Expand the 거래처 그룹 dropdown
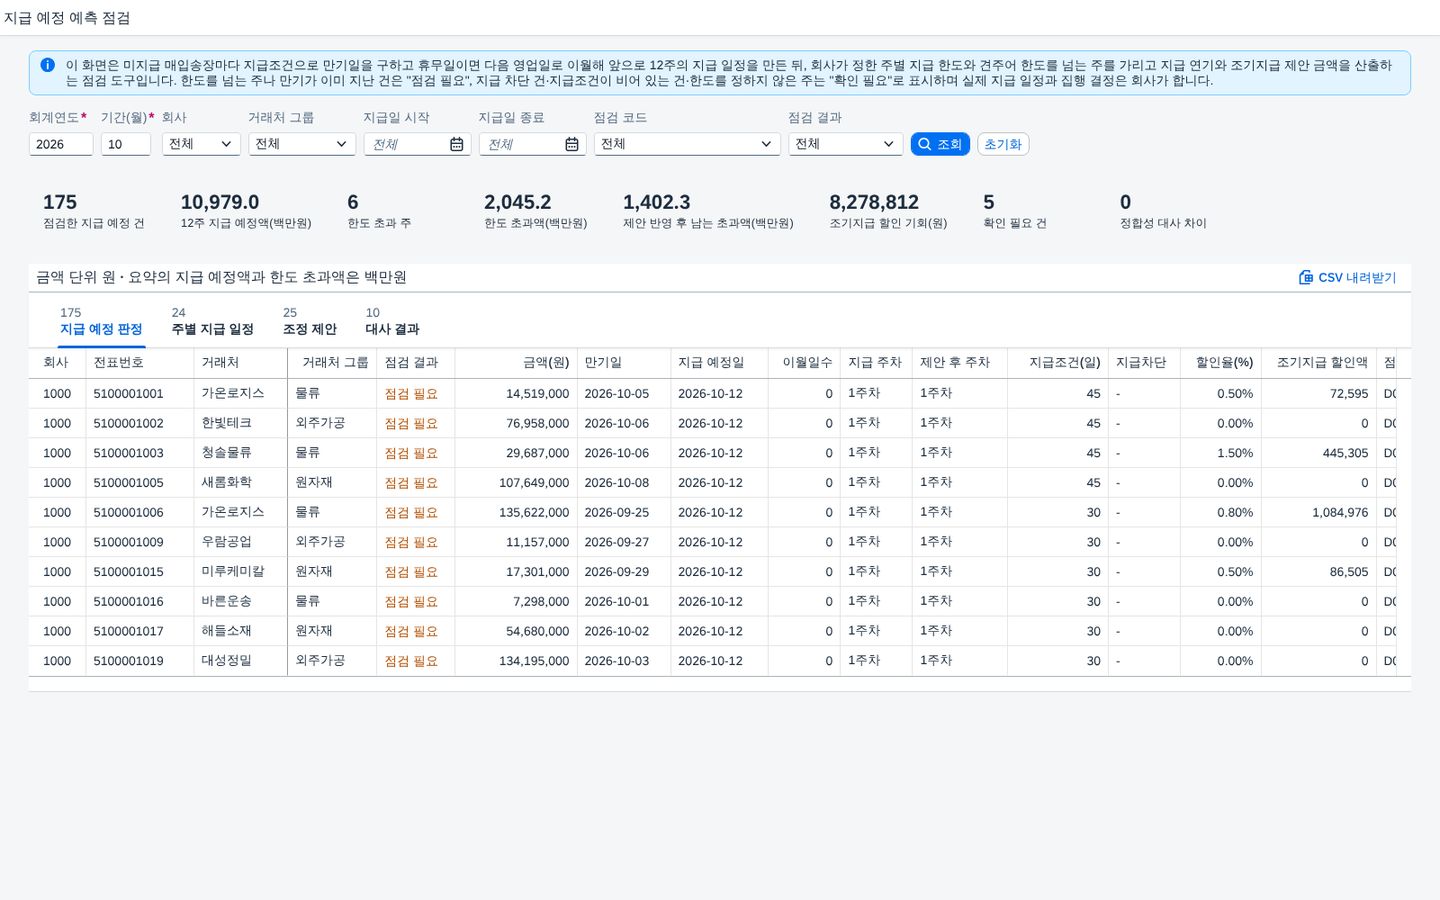1440x900 pixels. click(x=302, y=144)
